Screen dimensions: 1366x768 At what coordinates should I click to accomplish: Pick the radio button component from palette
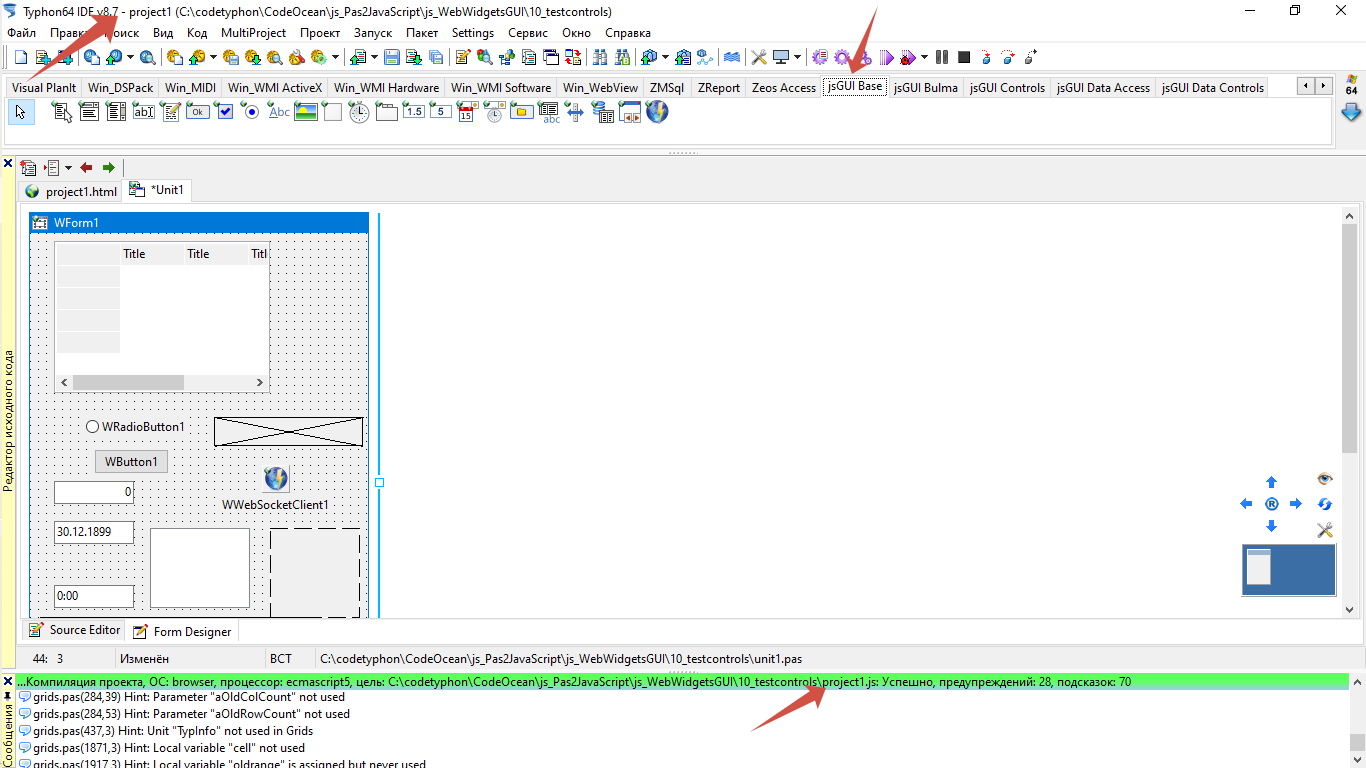point(250,112)
